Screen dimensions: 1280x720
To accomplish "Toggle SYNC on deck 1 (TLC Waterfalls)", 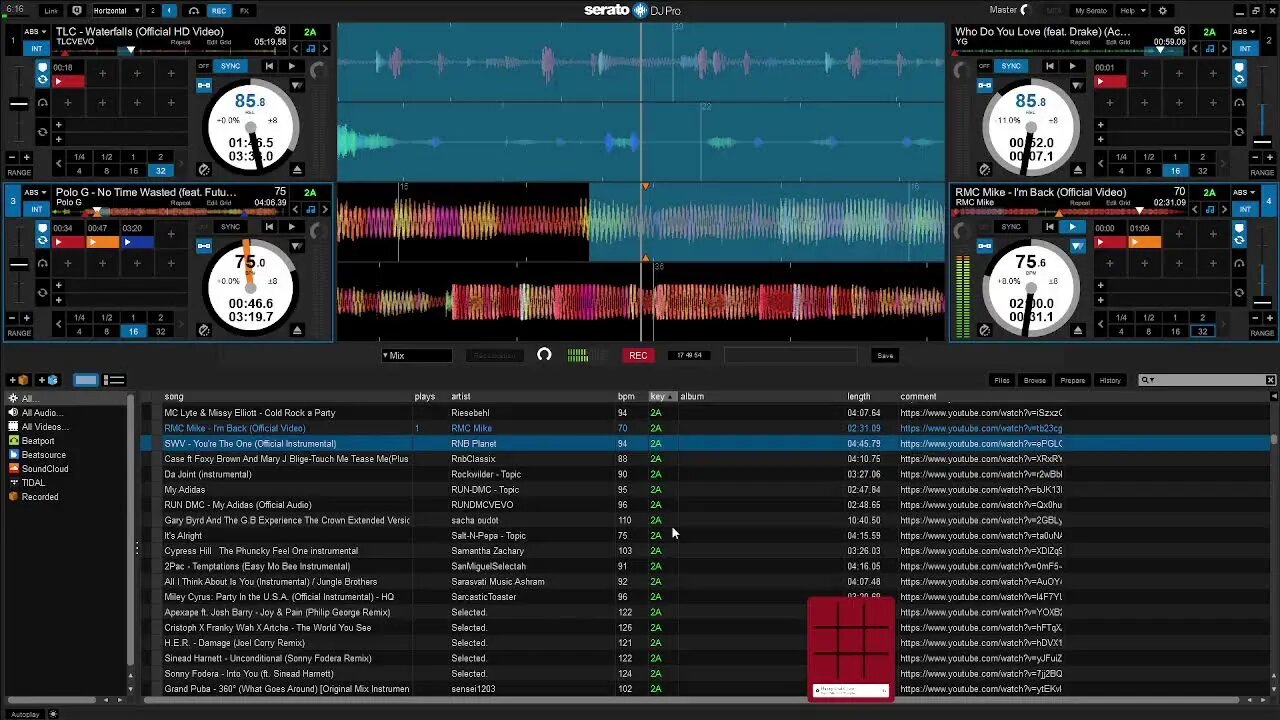I will (231, 66).
